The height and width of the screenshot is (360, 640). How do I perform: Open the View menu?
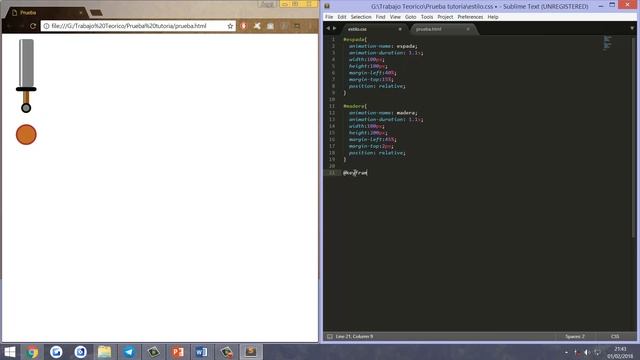pos(395,17)
